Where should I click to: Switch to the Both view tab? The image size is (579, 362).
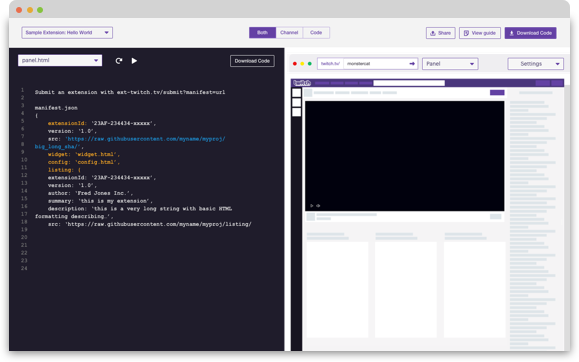262,33
